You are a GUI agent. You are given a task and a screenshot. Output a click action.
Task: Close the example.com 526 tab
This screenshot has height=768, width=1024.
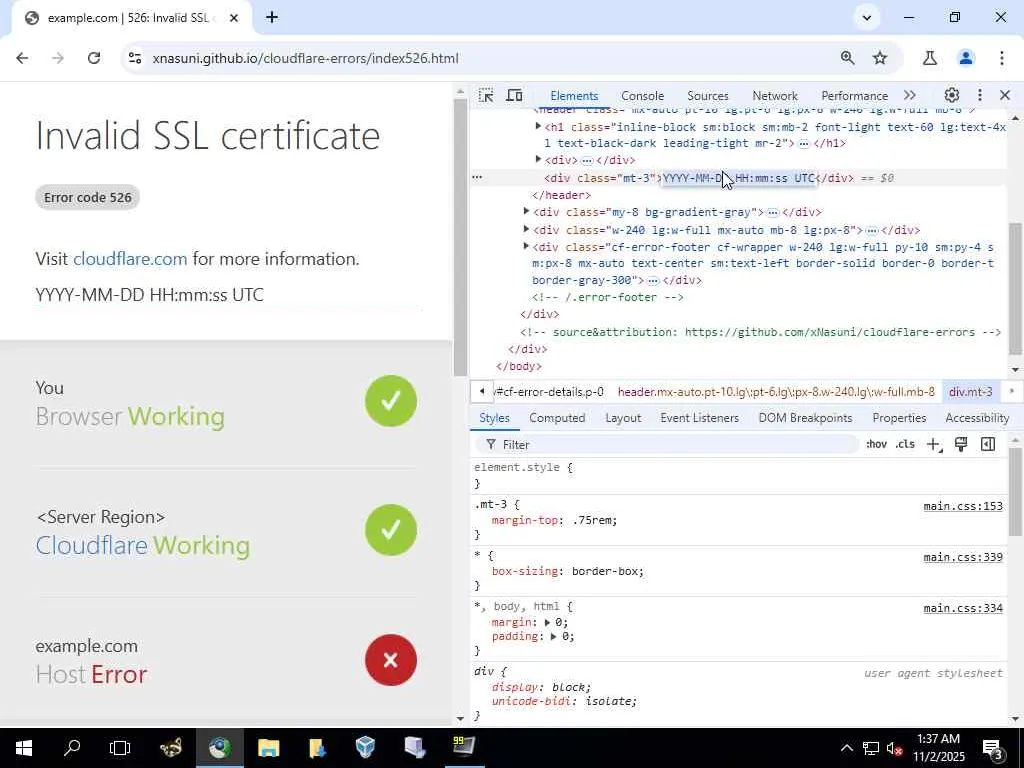click(234, 18)
